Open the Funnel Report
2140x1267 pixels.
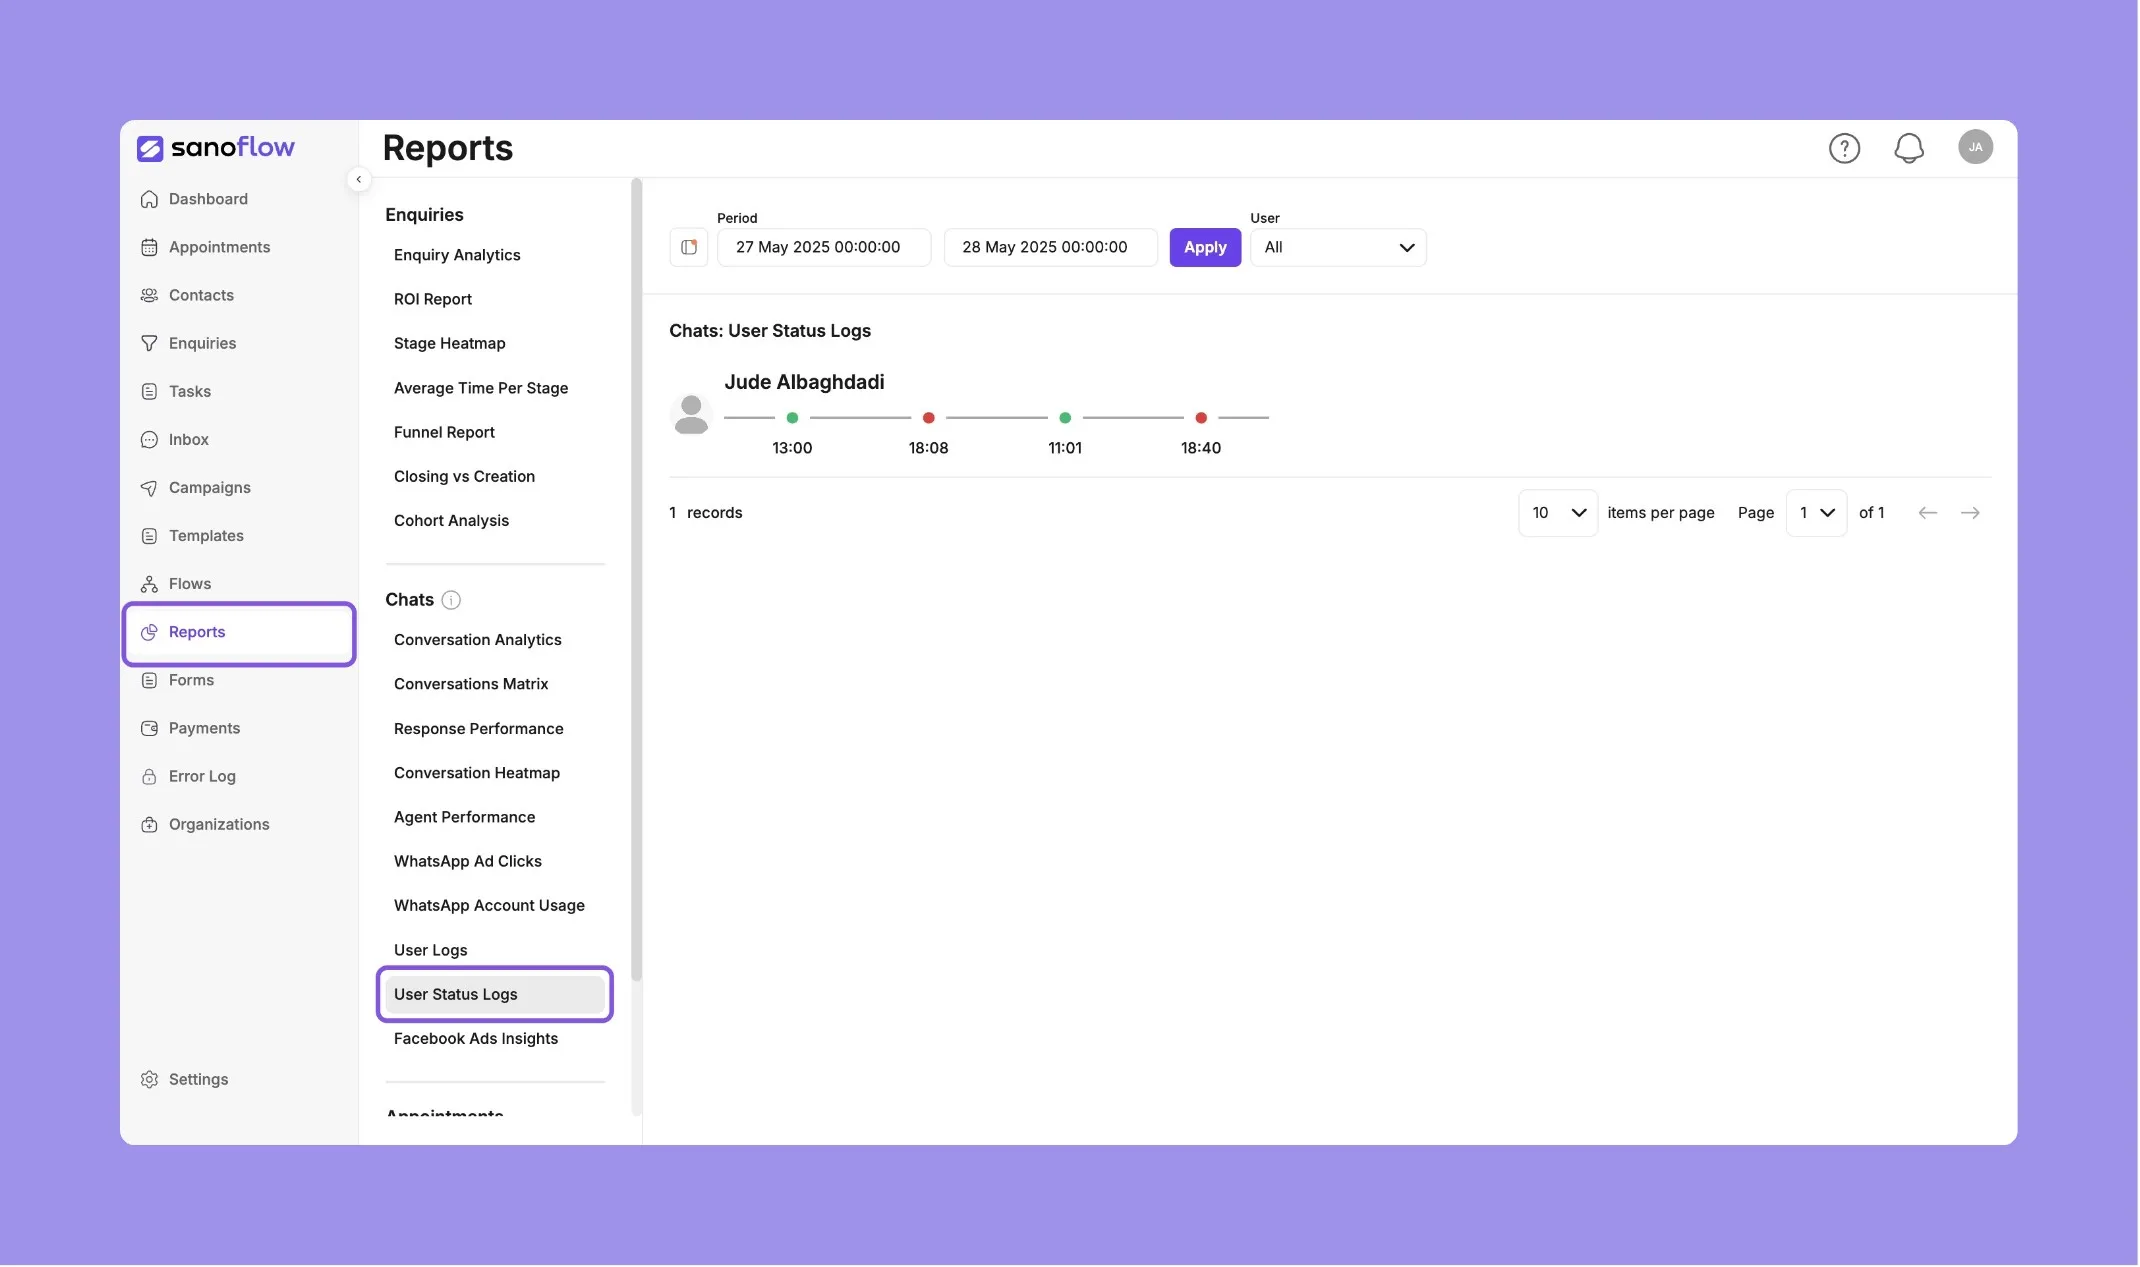(444, 432)
